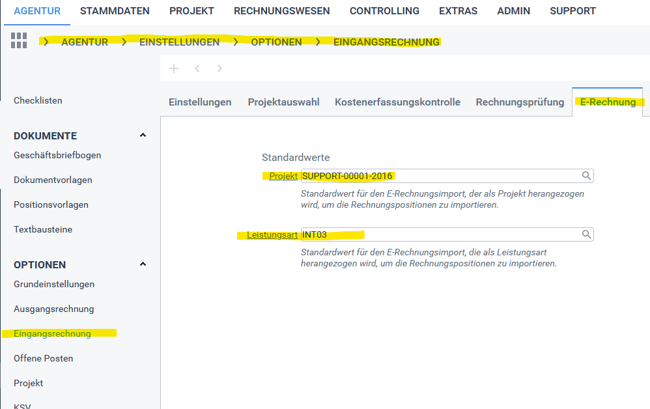This screenshot has width=650, height=409.
Task: Open Geschäftsbriefbogen in sidebar
Action: pos(57,155)
